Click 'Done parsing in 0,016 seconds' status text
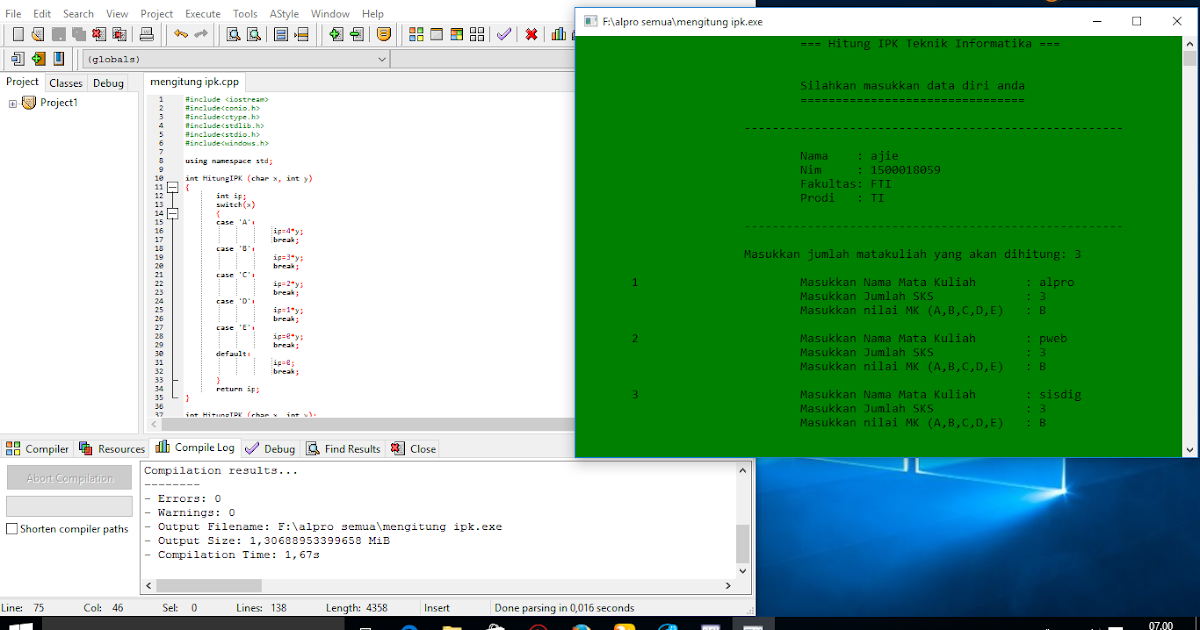Image resolution: width=1200 pixels, height=630 pixels. coord(564,608)
